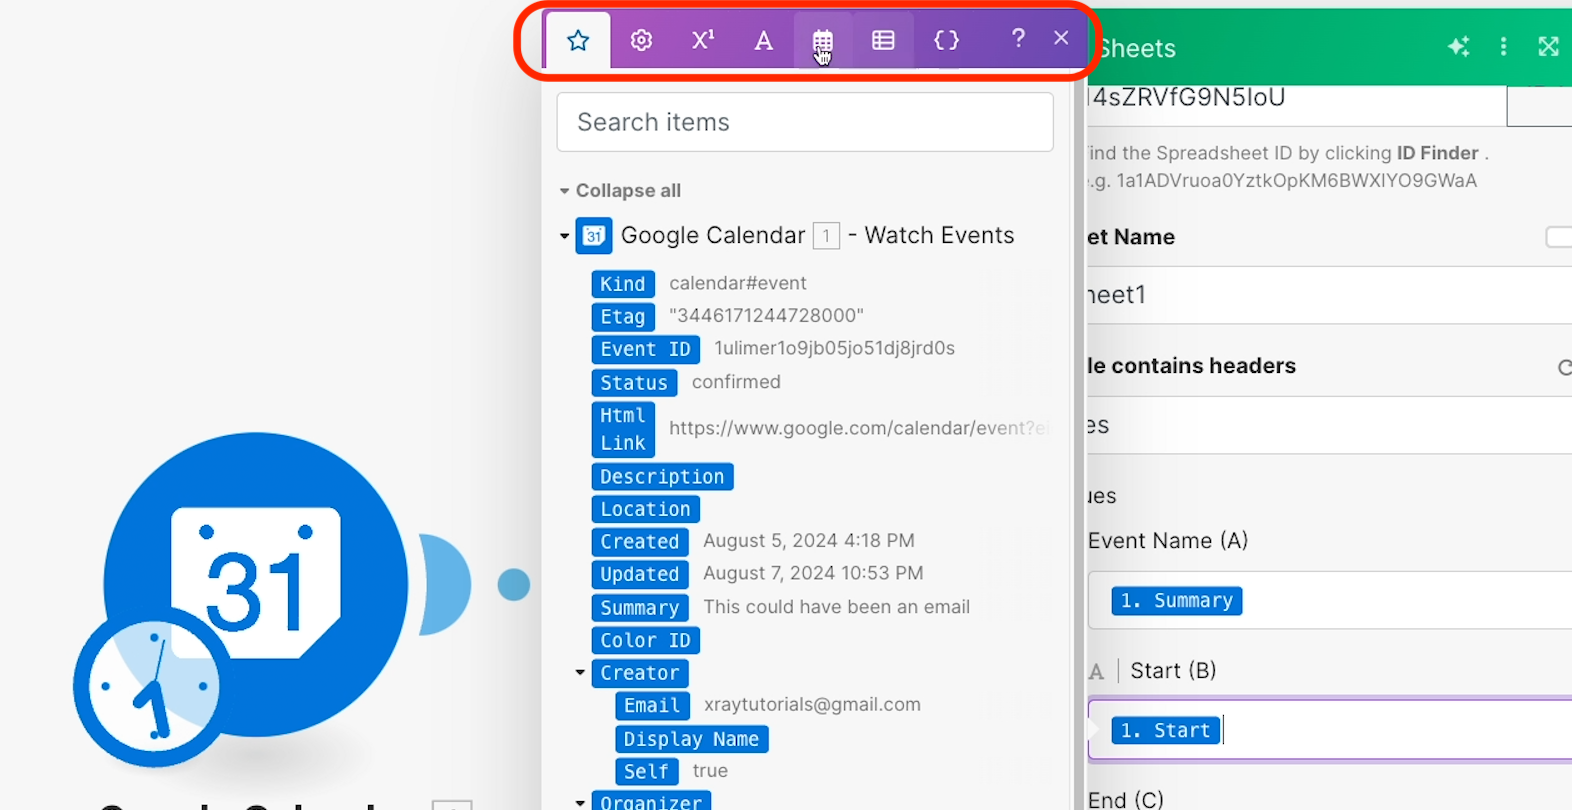Insert the Description variable pill
The width and height of the screenshot is (1572, 810).
662,477
